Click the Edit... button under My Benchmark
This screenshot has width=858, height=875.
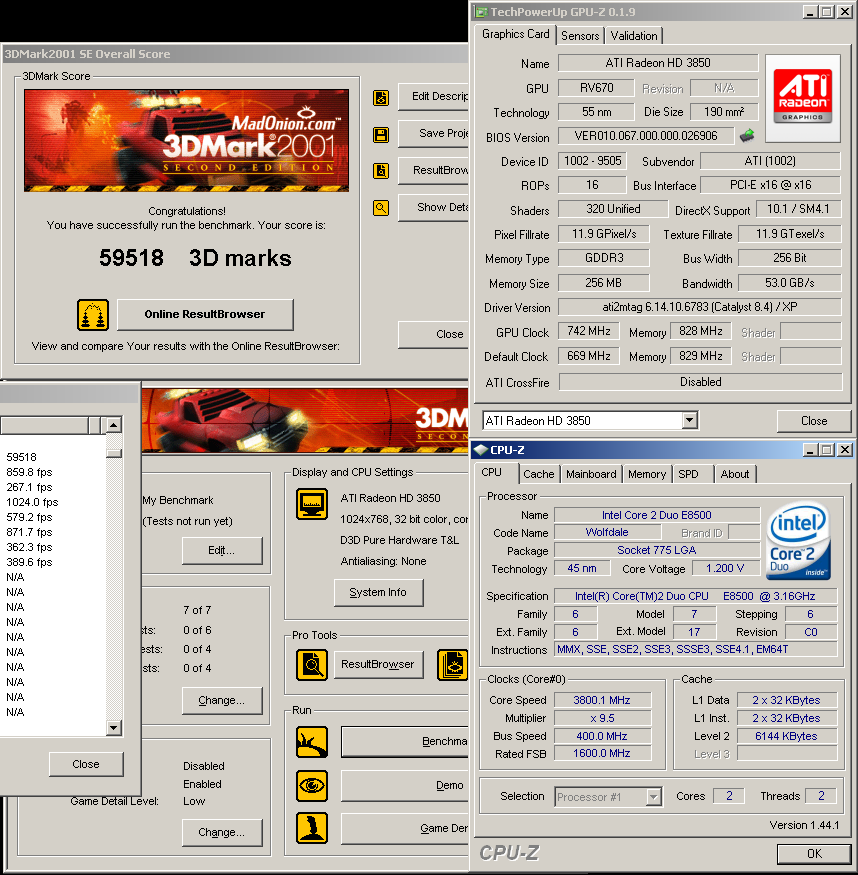point(221,550)
